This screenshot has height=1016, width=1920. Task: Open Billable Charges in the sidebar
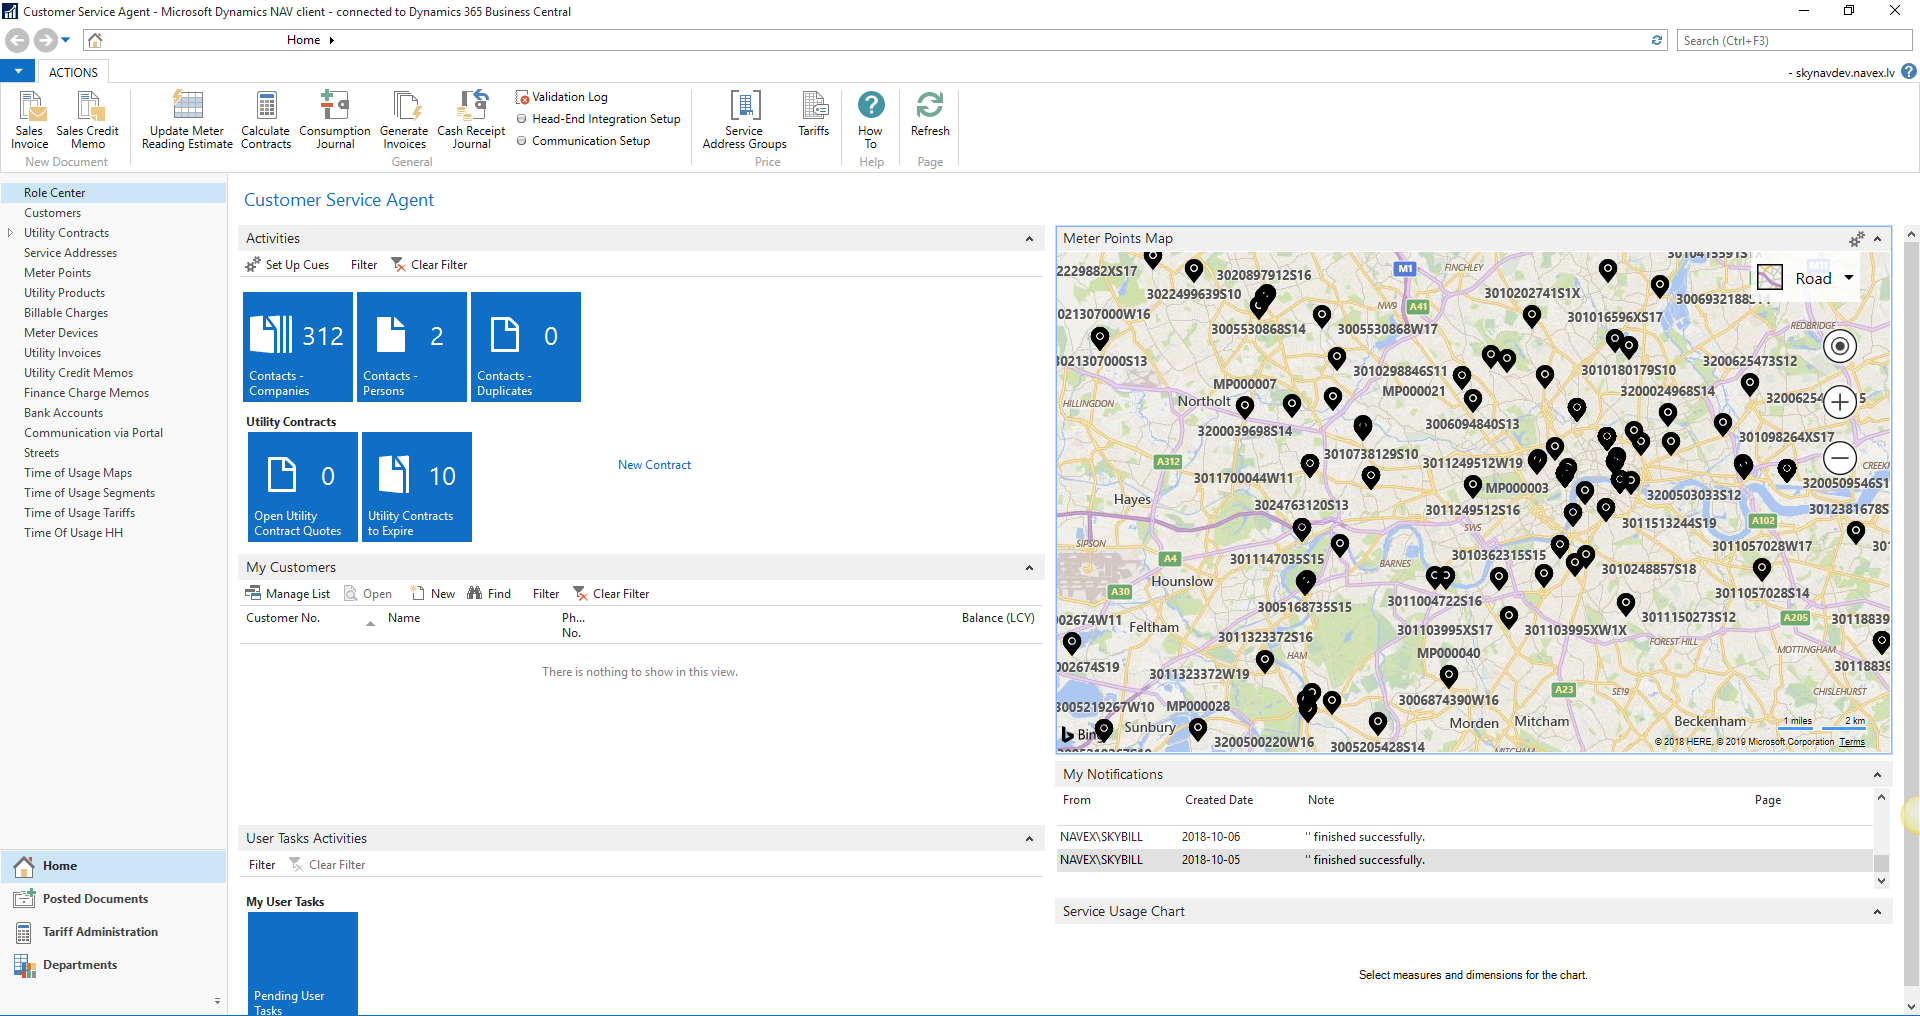point(66,313)
